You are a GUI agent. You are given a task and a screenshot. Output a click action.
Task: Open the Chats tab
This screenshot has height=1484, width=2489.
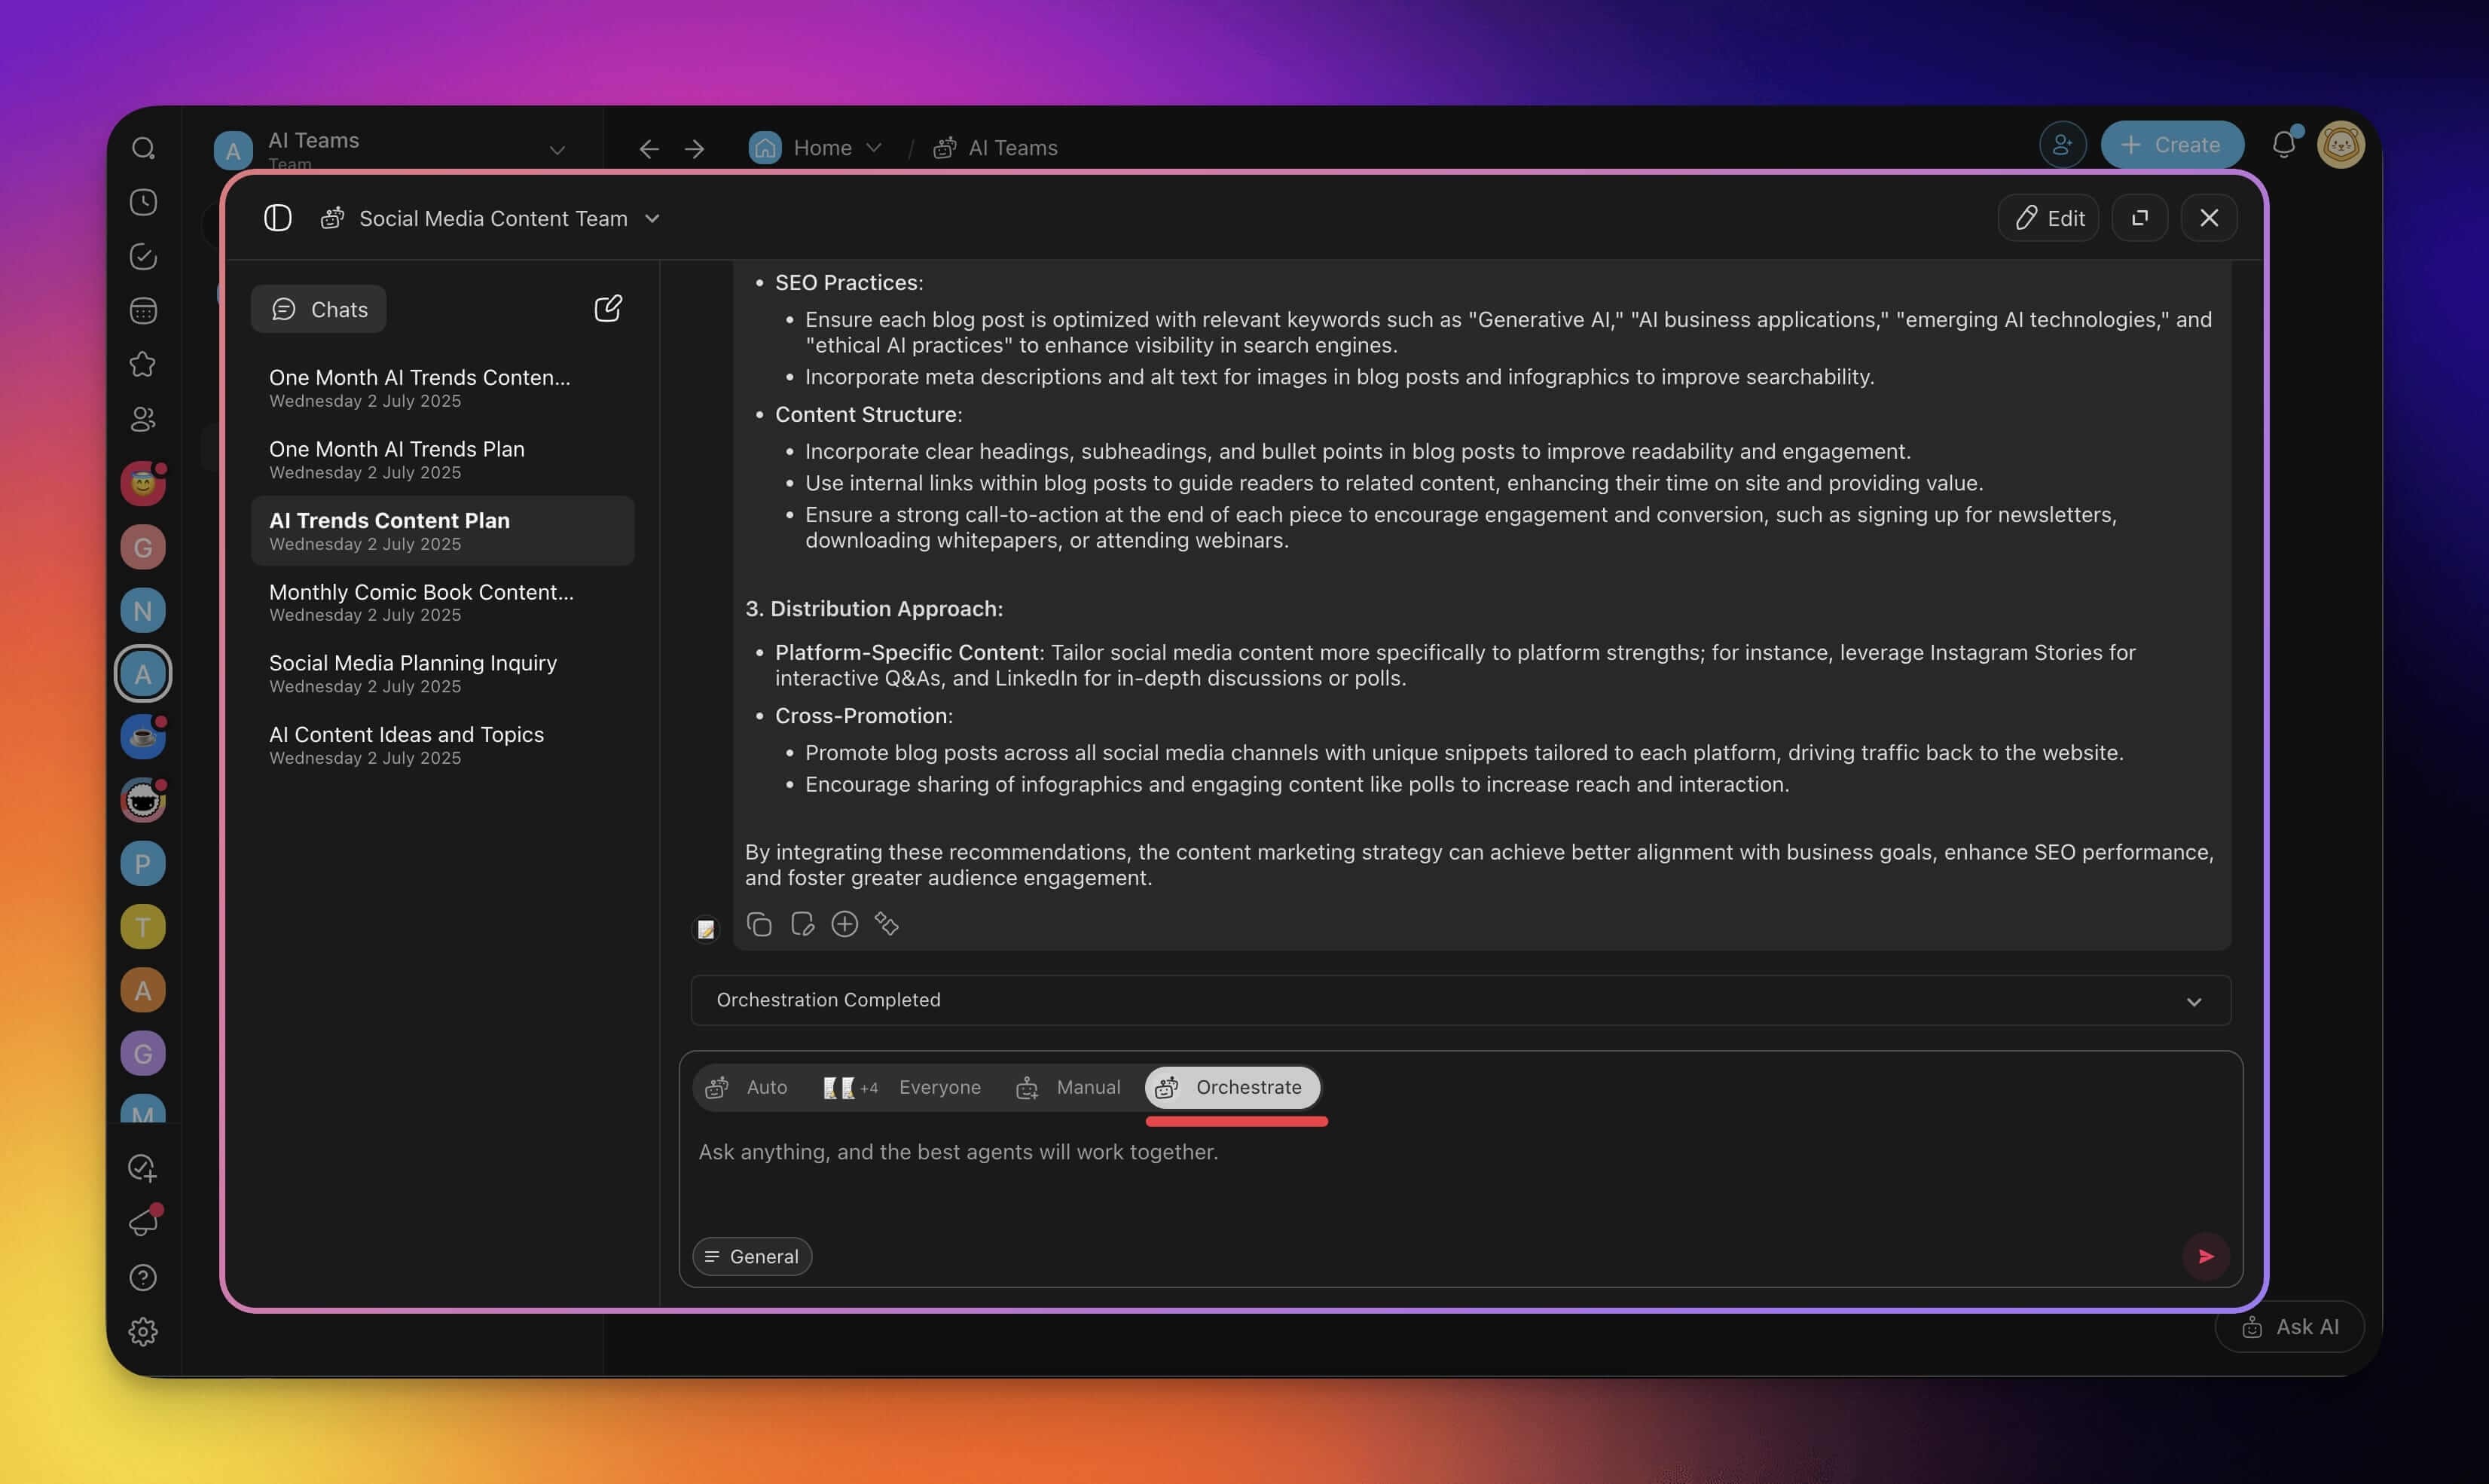tap(319, 309)
